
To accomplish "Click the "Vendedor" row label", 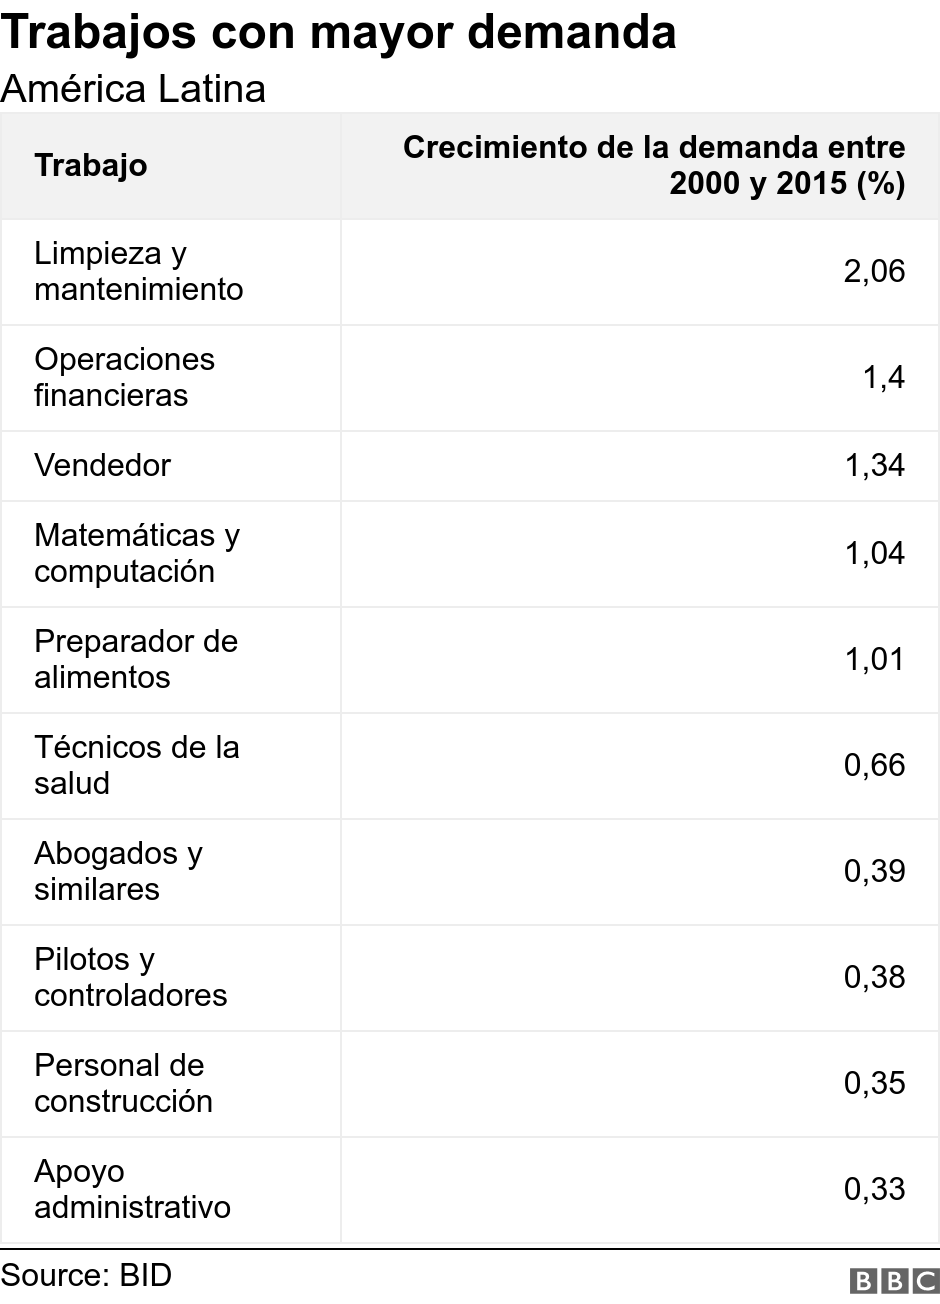I will coord(102,466).
